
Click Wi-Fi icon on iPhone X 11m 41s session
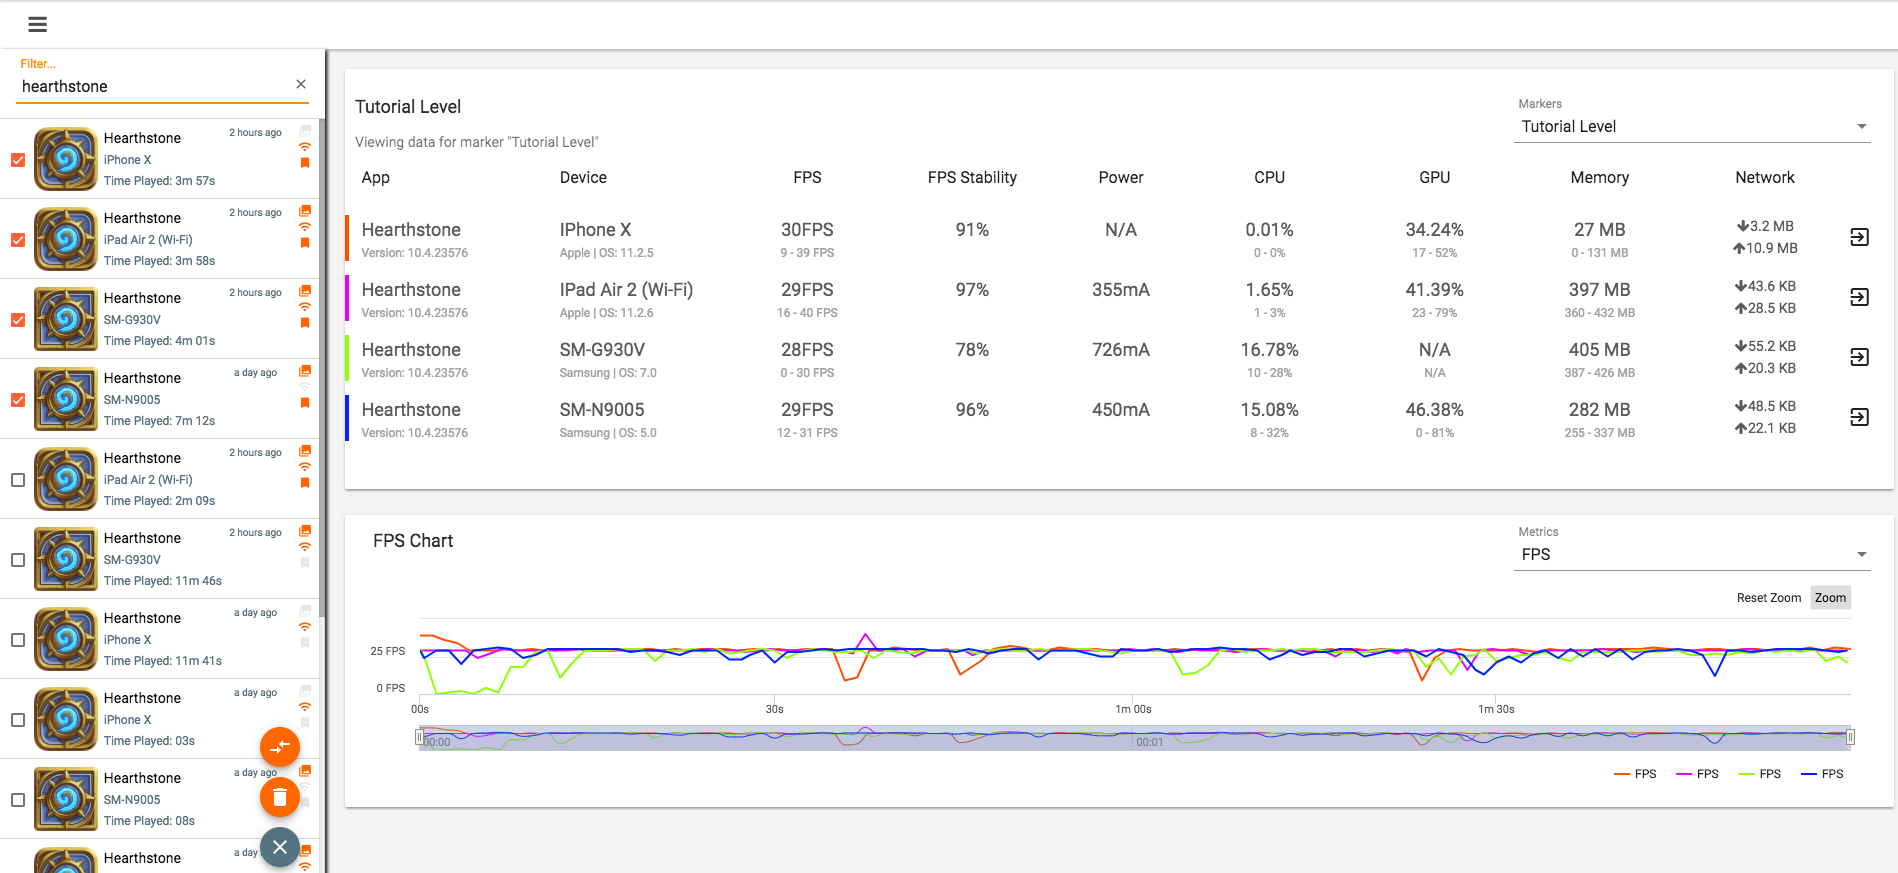pyautogui.click(x=305, y=627)
